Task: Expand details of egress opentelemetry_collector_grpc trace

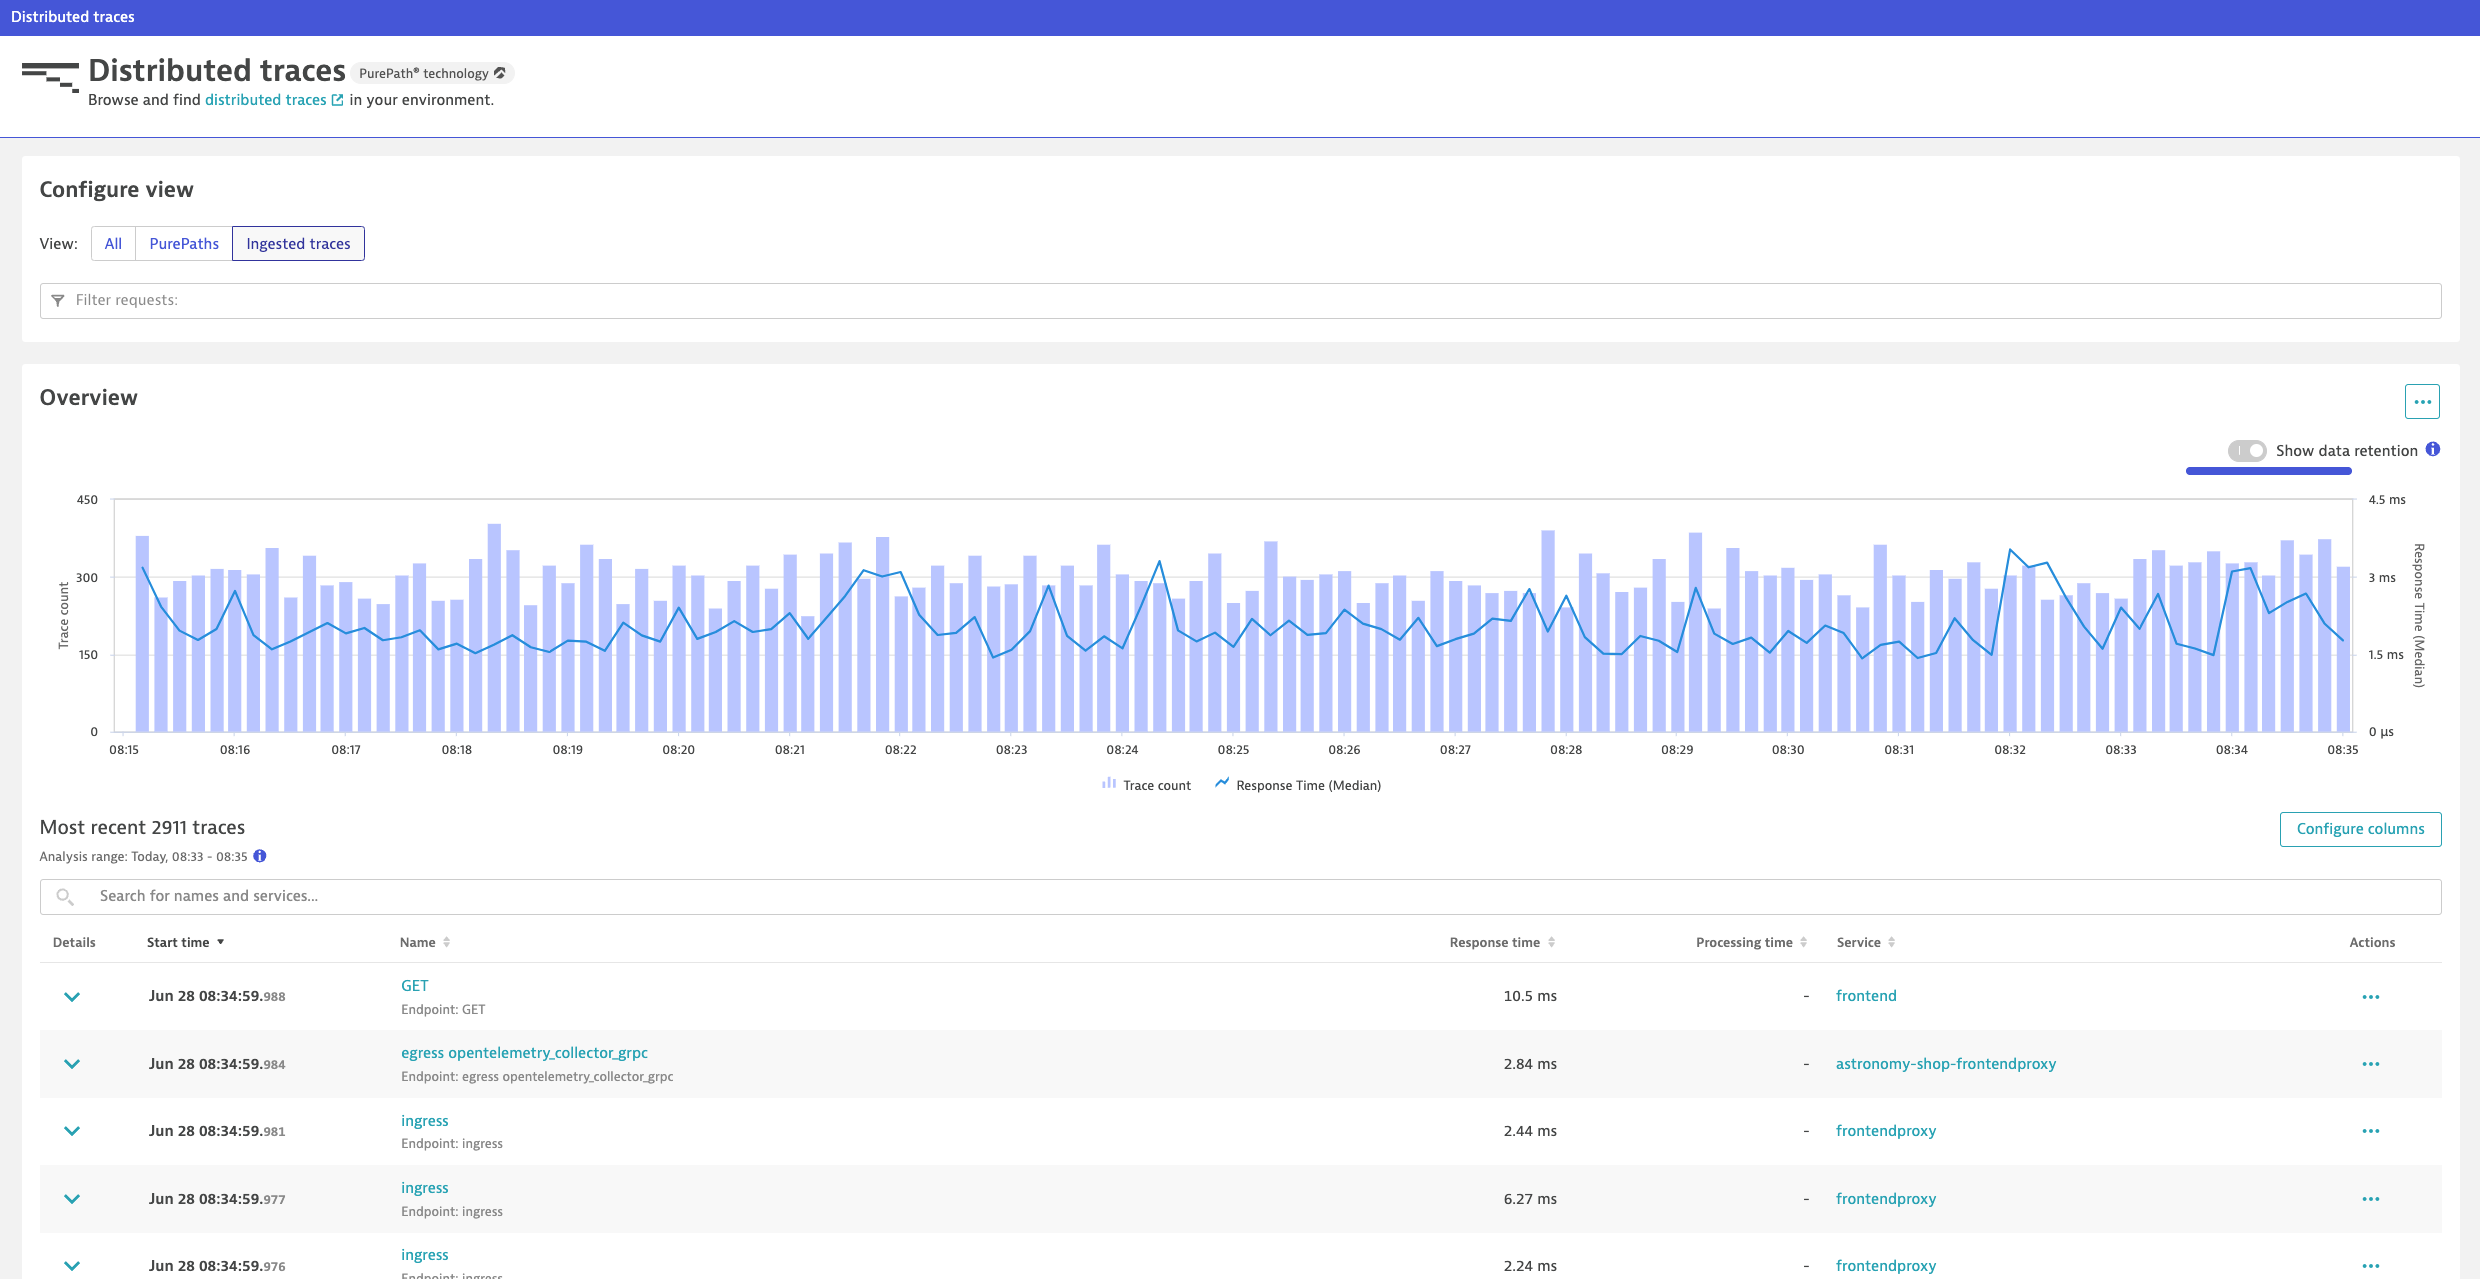Action: [x=72, y=1064]
